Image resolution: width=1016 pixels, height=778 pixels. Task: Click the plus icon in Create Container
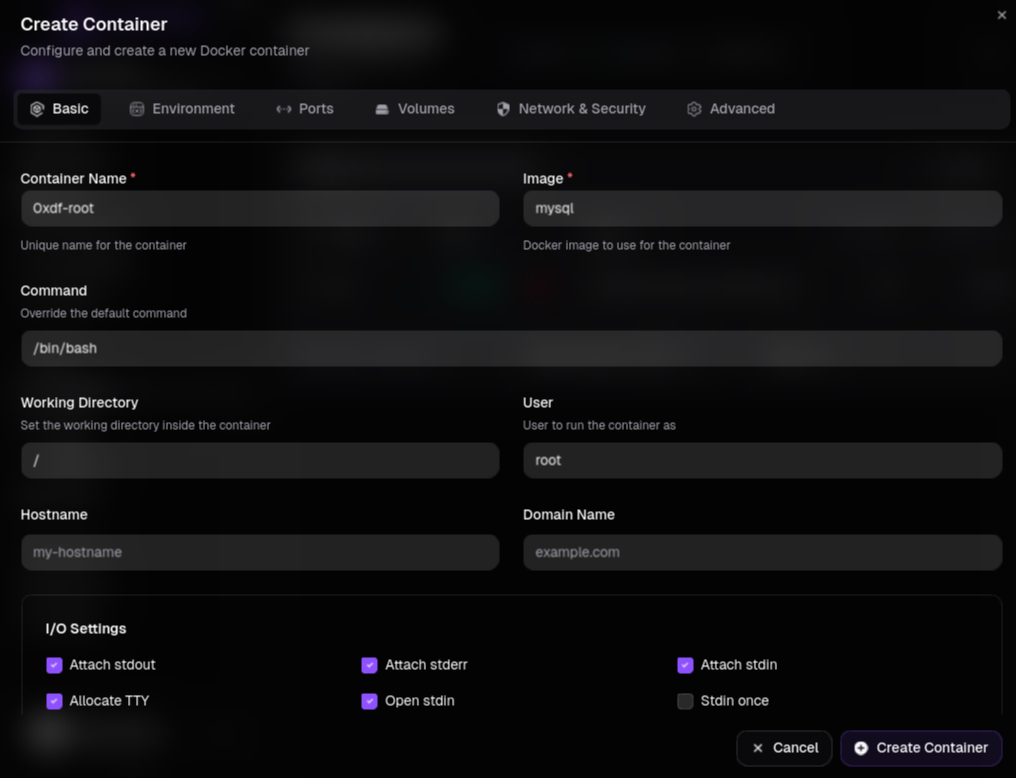pyautogui.click(x=860, y=748)
